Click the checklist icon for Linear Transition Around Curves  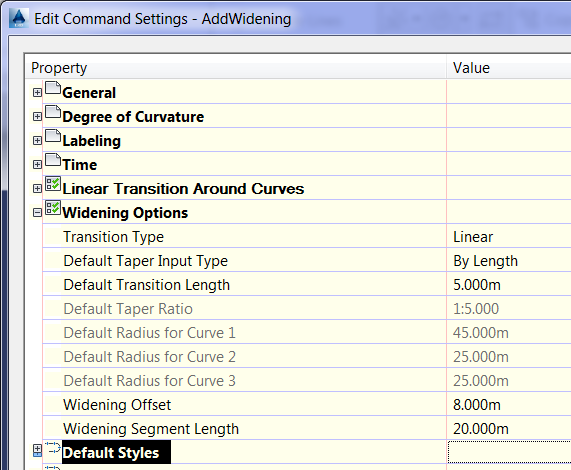[53, 184]
